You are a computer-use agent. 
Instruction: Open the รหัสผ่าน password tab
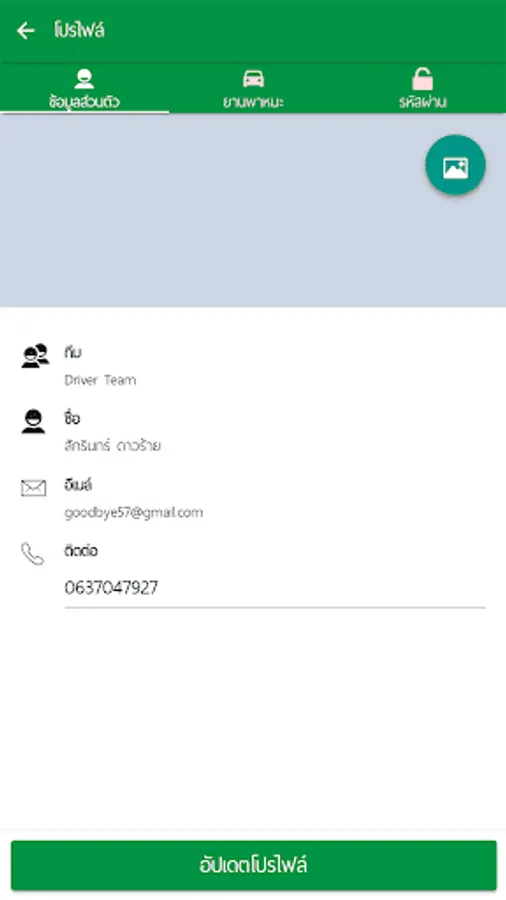(422, 88)
